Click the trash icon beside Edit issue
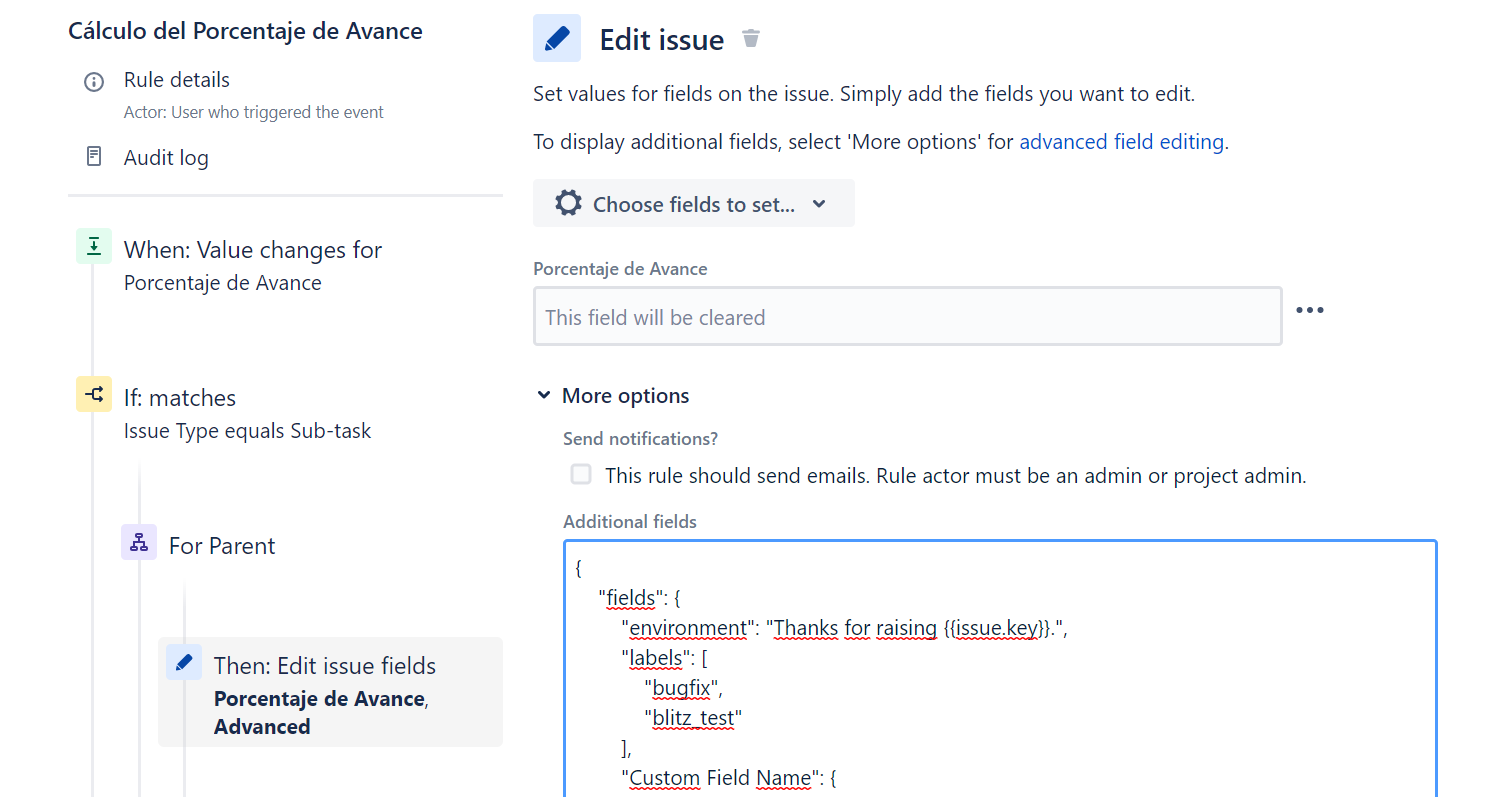Image resolution: width=1495 pixels, height=797 pixels. [x=751, y=39]
